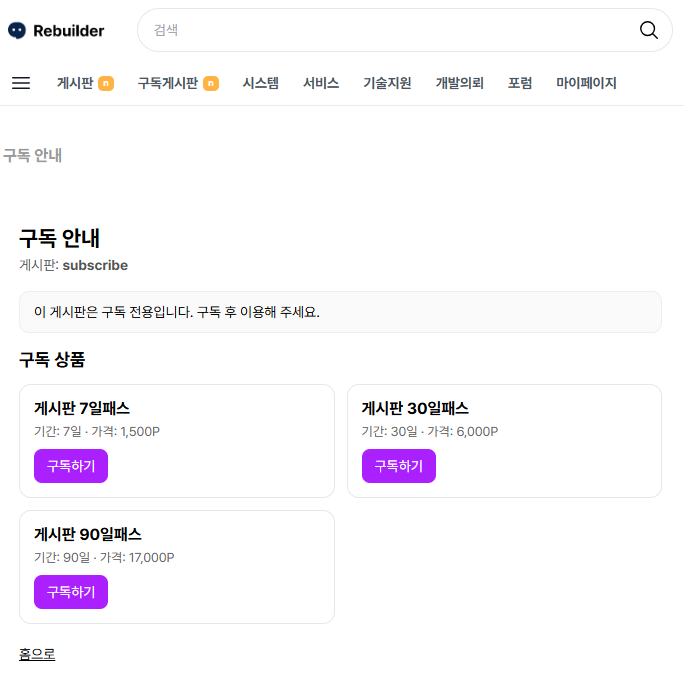Click the Rebuilder logo icon
This screenshot has width=684, height=676.
tap(17, 31)
